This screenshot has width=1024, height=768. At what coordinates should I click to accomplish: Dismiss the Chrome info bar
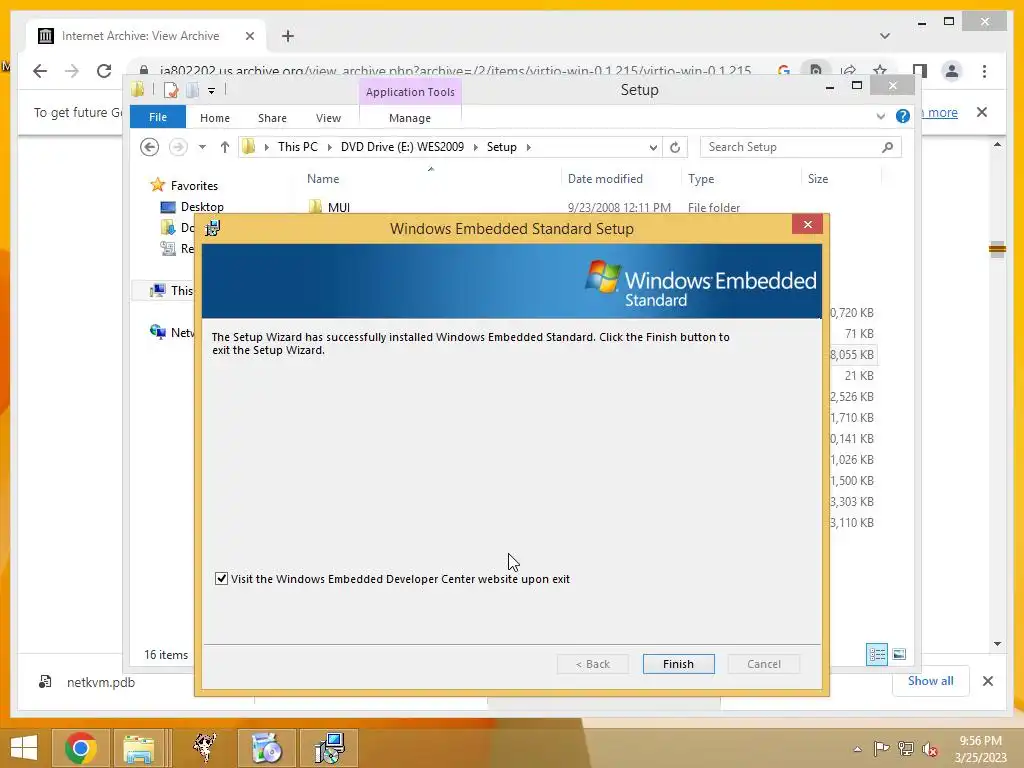point(982,112)
